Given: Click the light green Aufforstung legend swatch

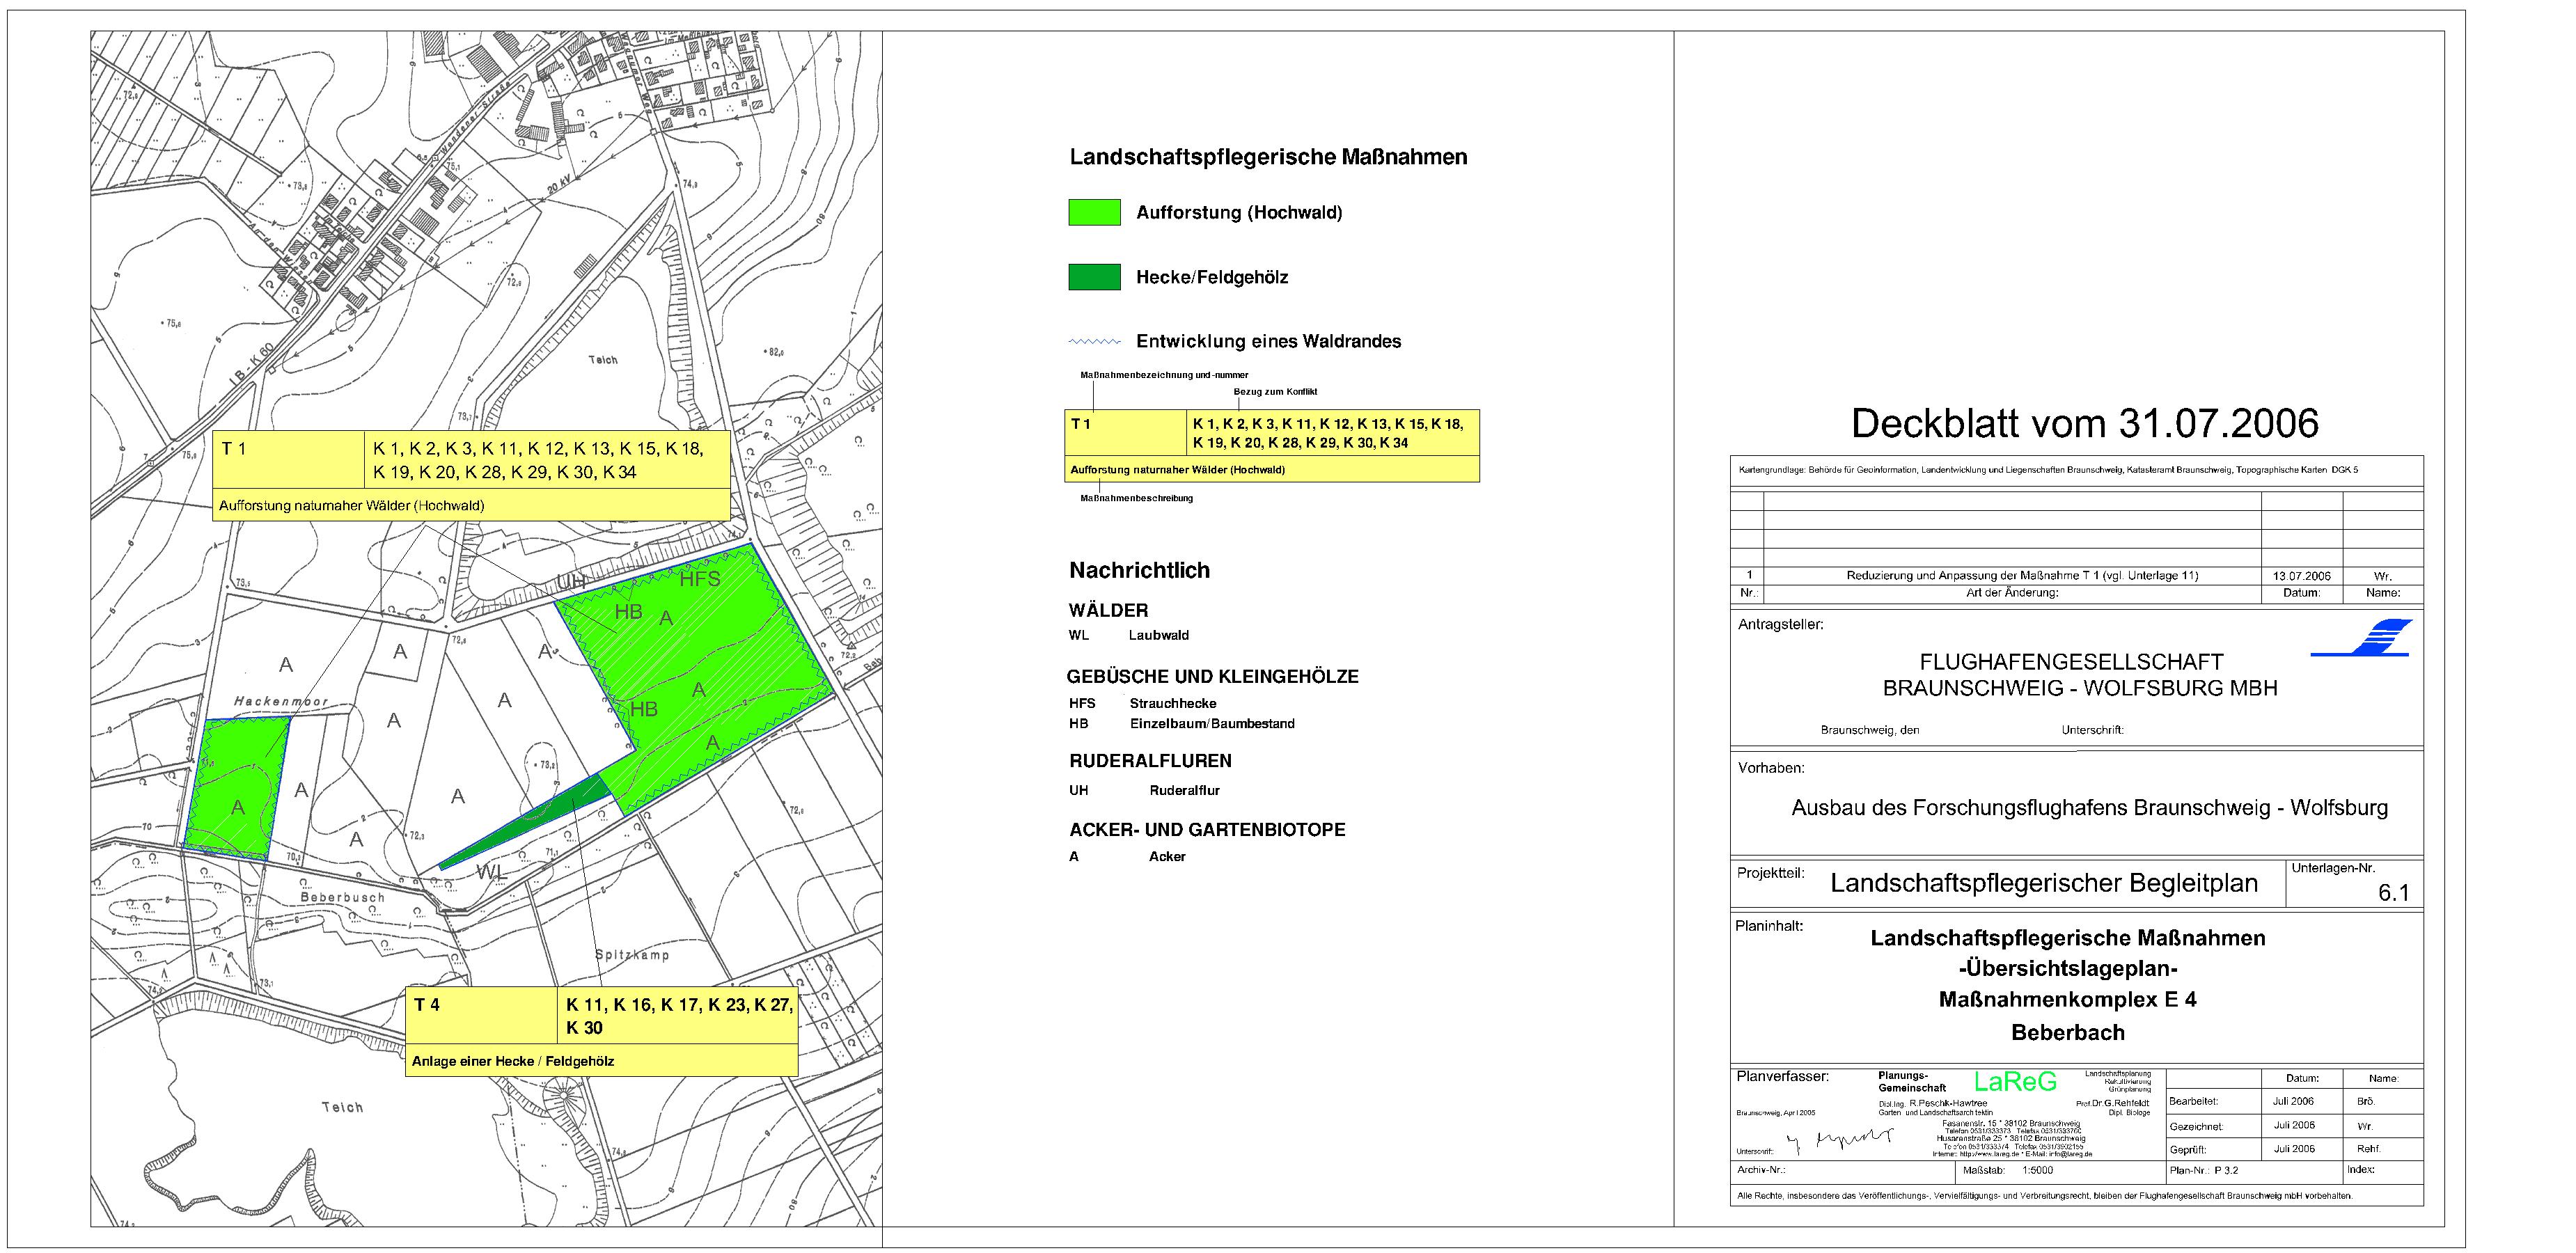Looking at the screenshot, I should (x=1094, y=212).
